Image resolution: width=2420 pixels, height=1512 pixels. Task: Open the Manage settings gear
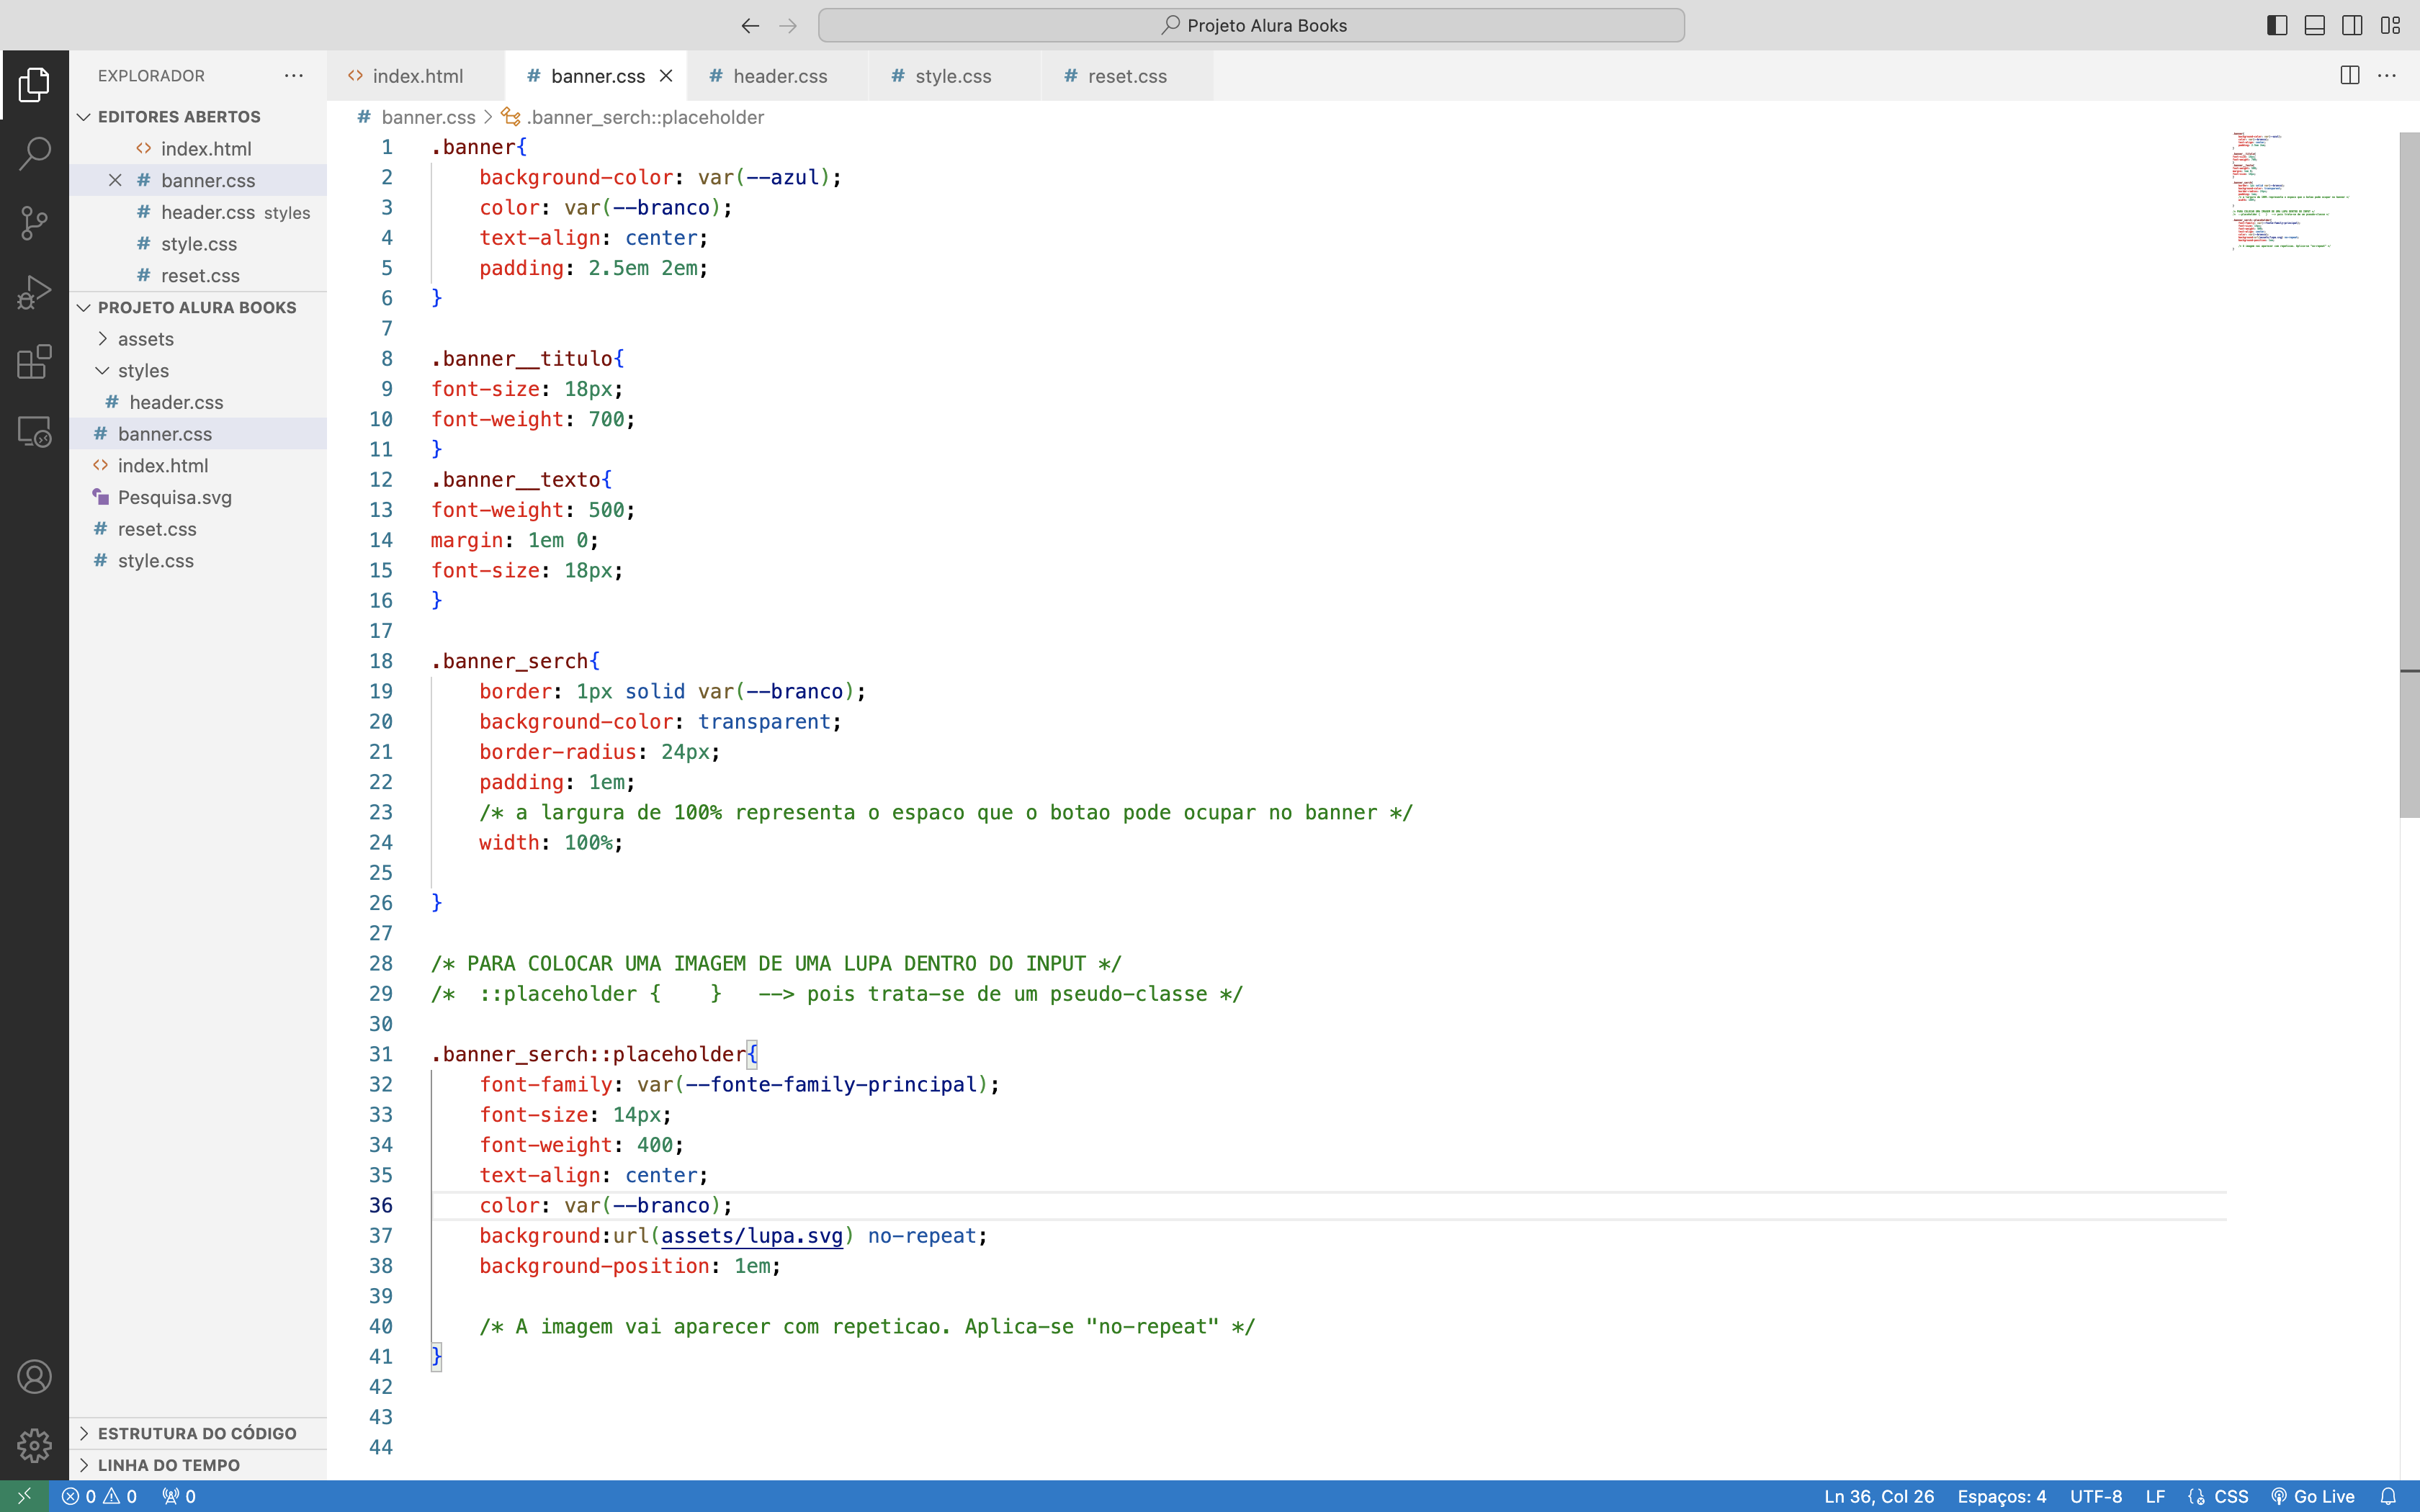click(34, 1445)
